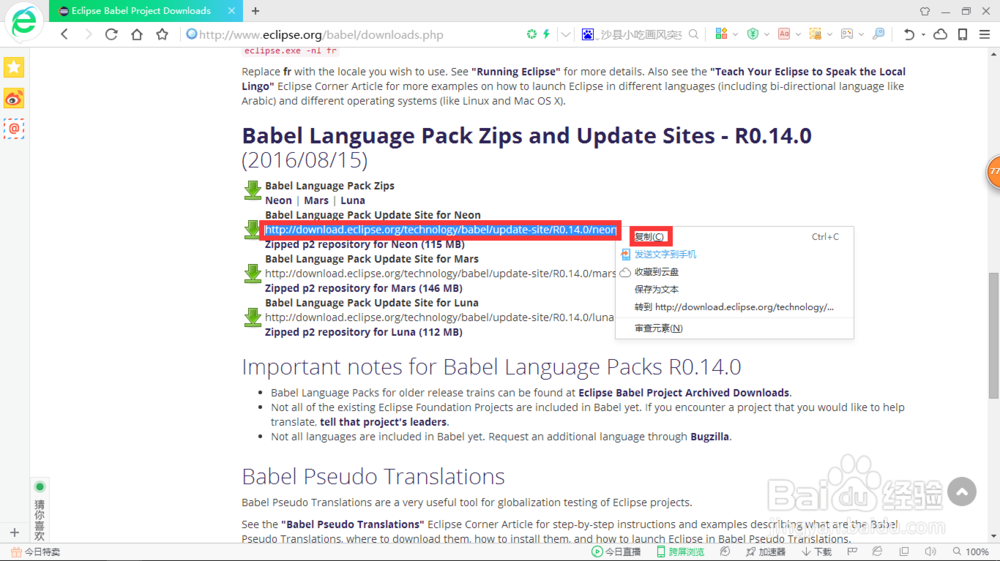1000x561 pixels.
Task: Select 发送文字到手机 in context menu
Action: tap(735, 254)
